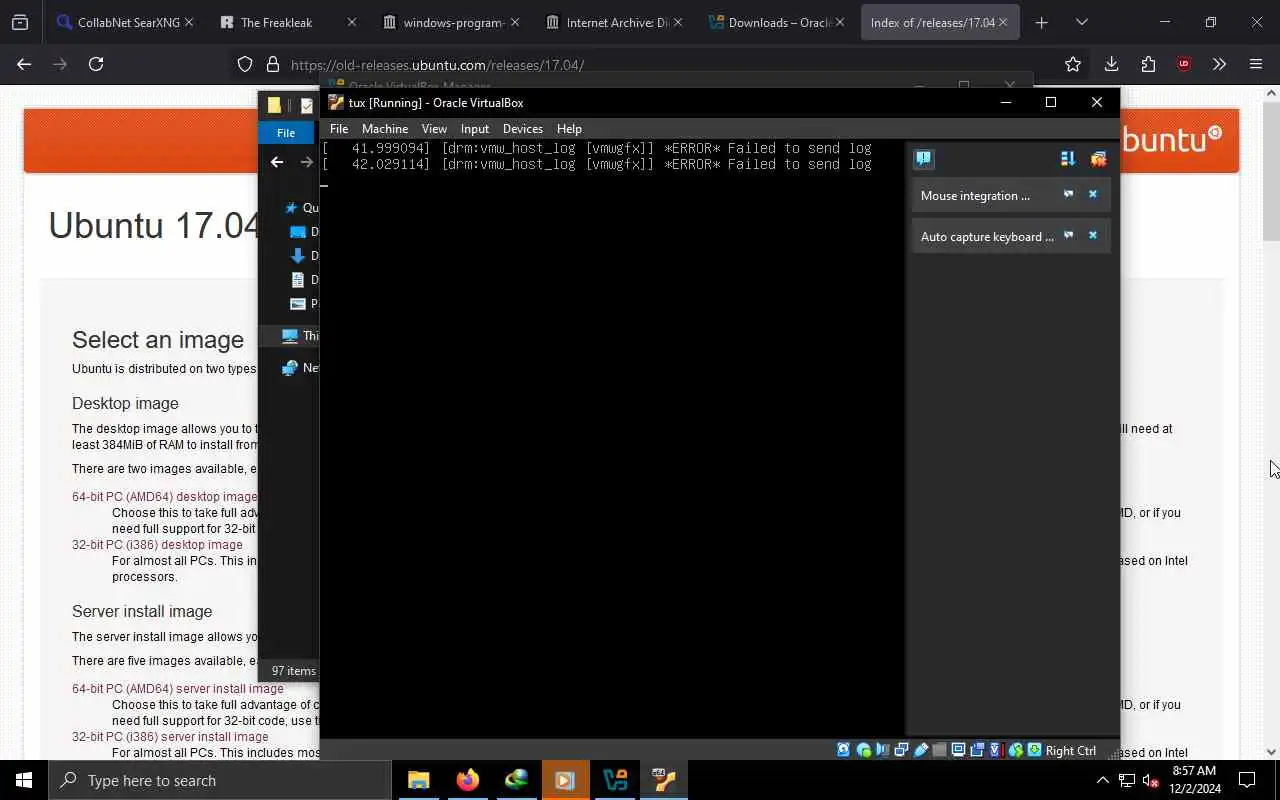Click the display status icon
This screenshot has height=800, width=1280.
pyautogui.click(x=958, y=750)
